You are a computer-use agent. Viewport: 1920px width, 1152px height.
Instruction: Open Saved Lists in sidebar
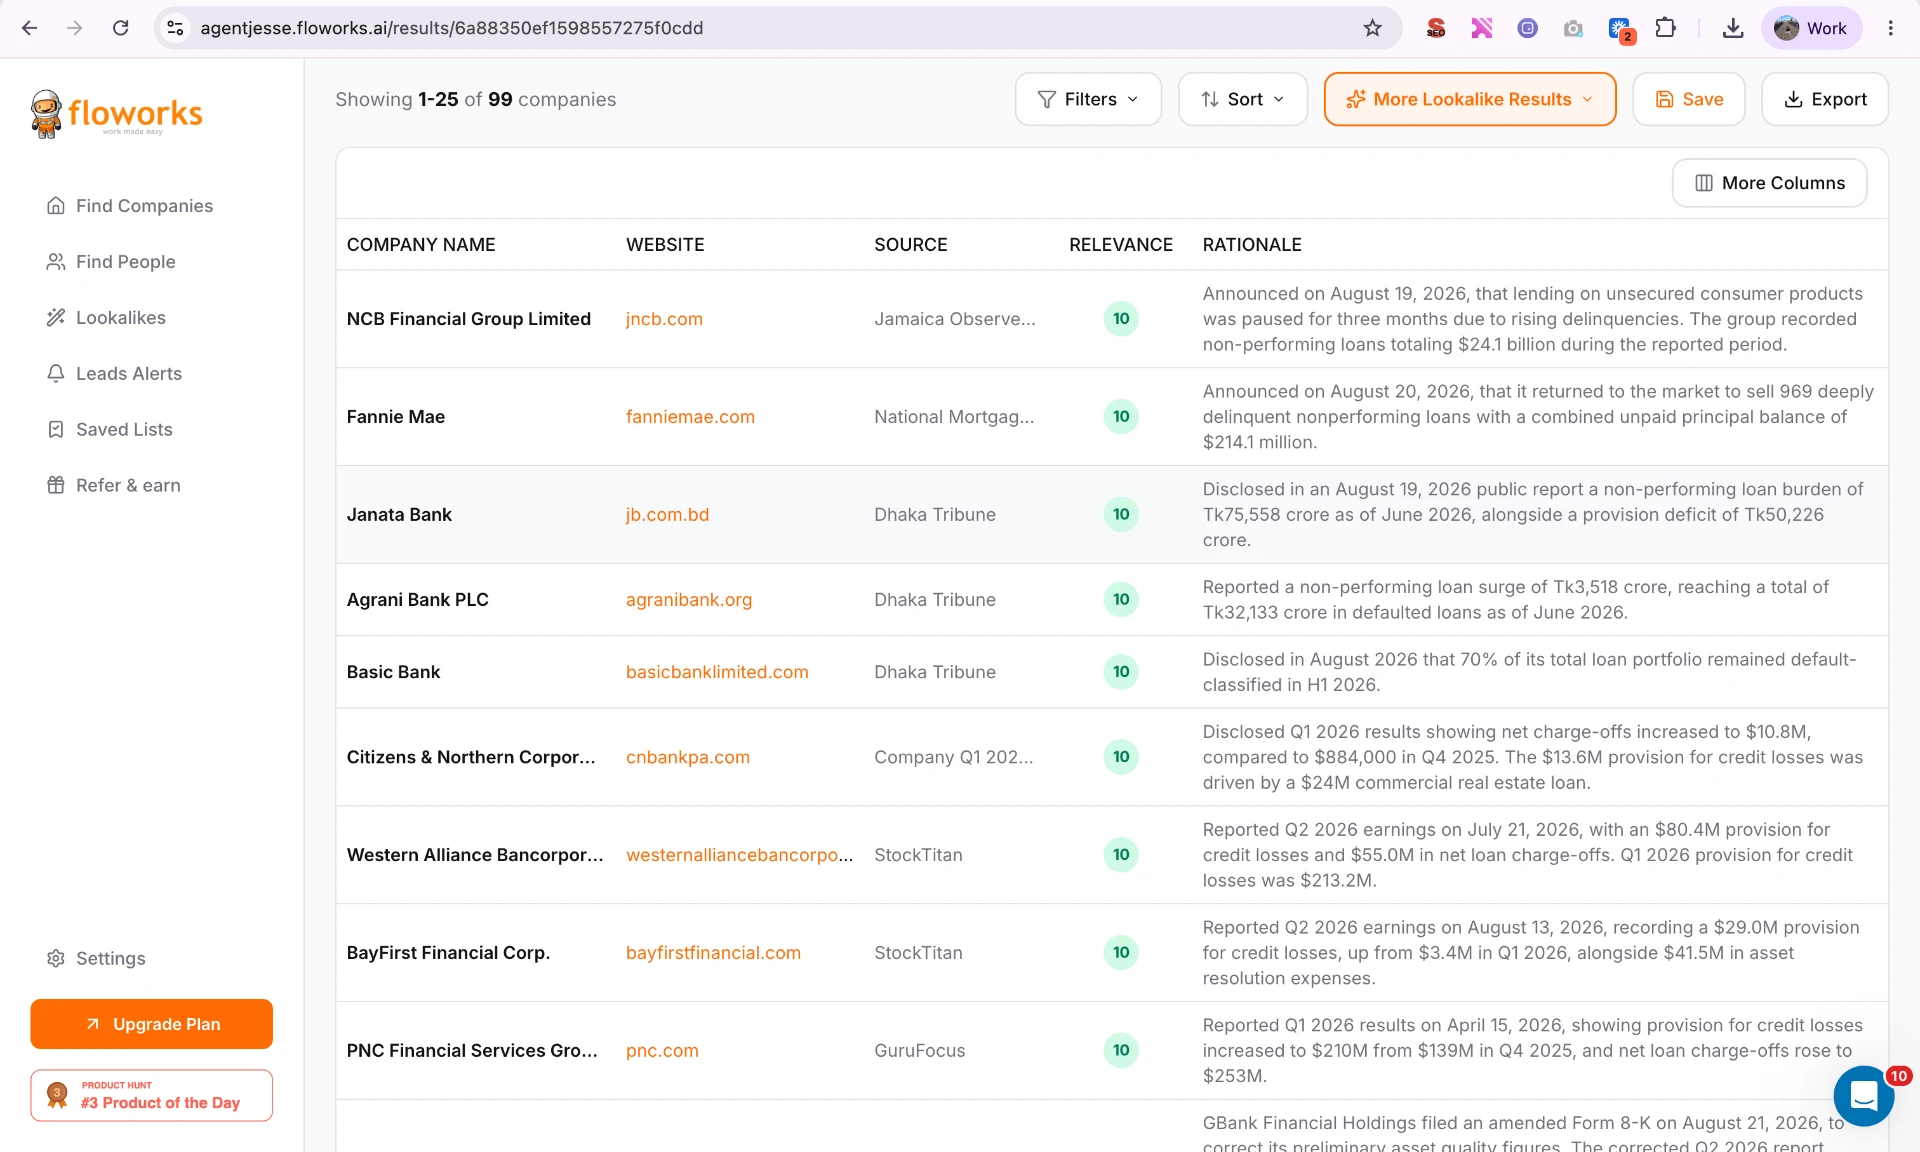point(109,430)
